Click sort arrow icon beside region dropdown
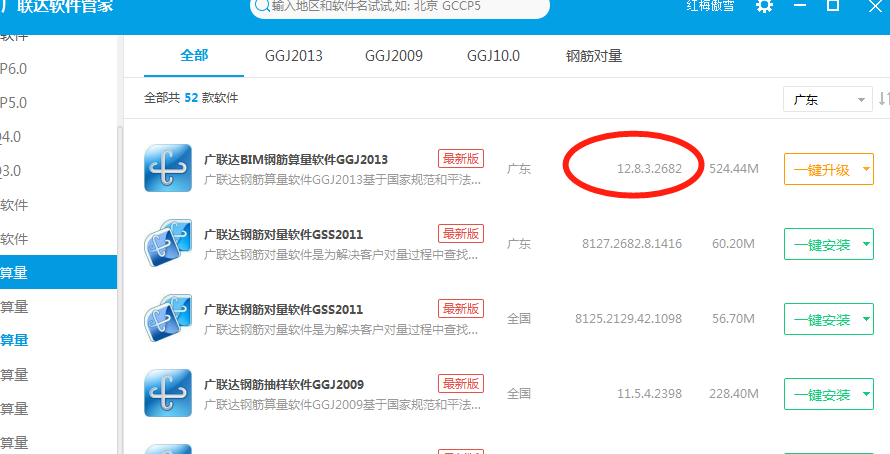The height and width of the screenshot is (454, 890). [x=884, y=99]
